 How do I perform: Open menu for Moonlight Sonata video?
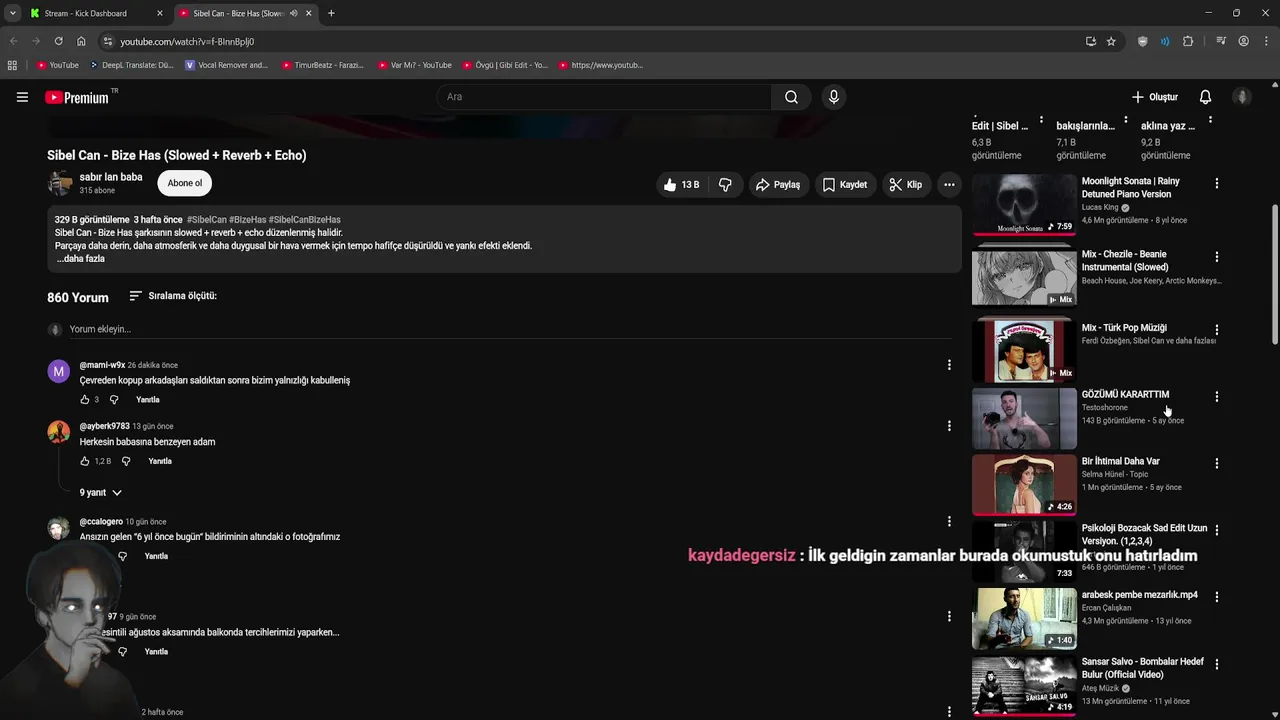pyautogui.click(x=1216, y=184)
